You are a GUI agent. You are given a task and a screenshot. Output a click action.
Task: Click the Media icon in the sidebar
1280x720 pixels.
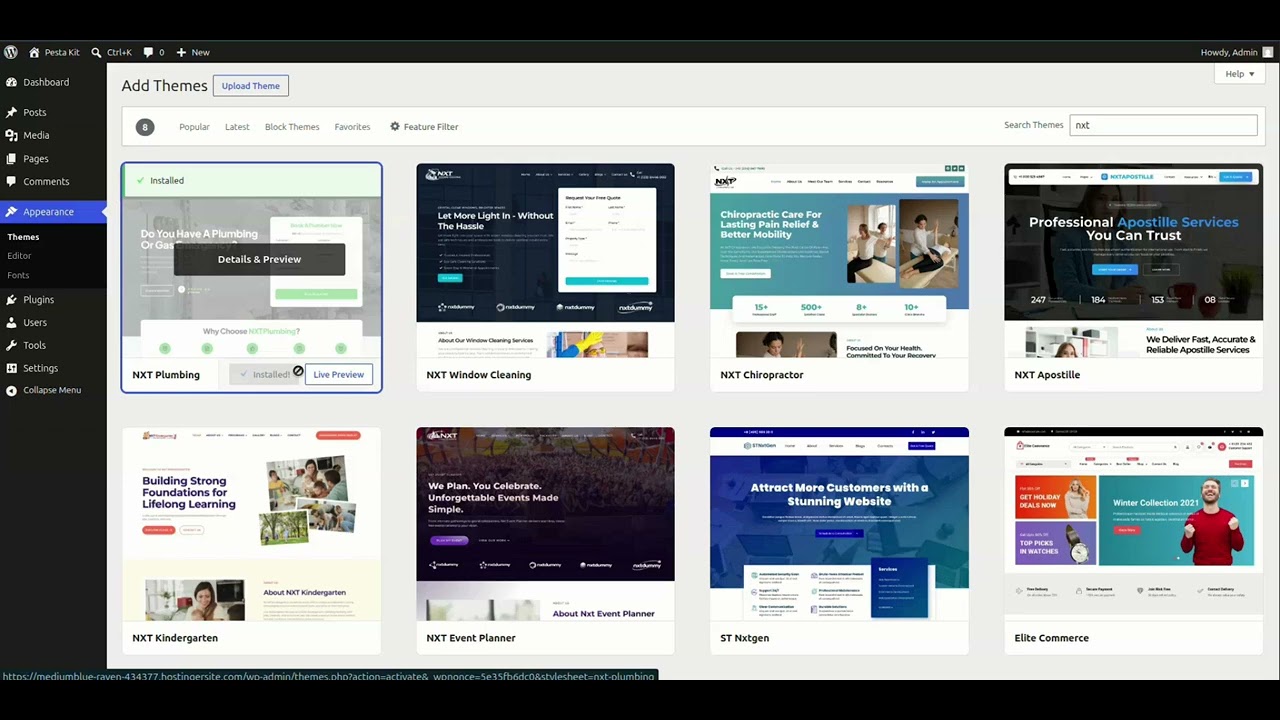point(11,135)
